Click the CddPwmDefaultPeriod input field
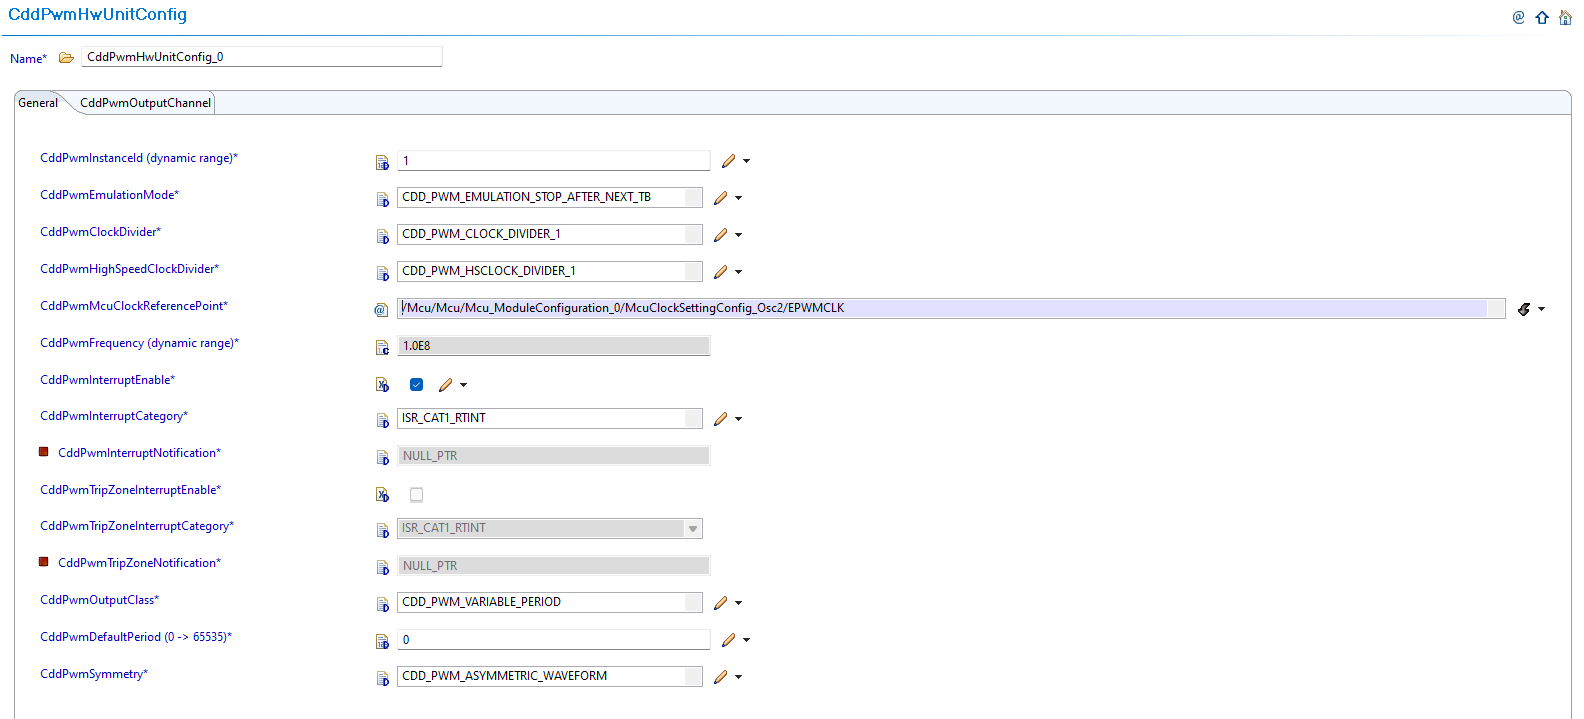The height and width of the screenshot is (719, 1584). (x=553, y=640)
